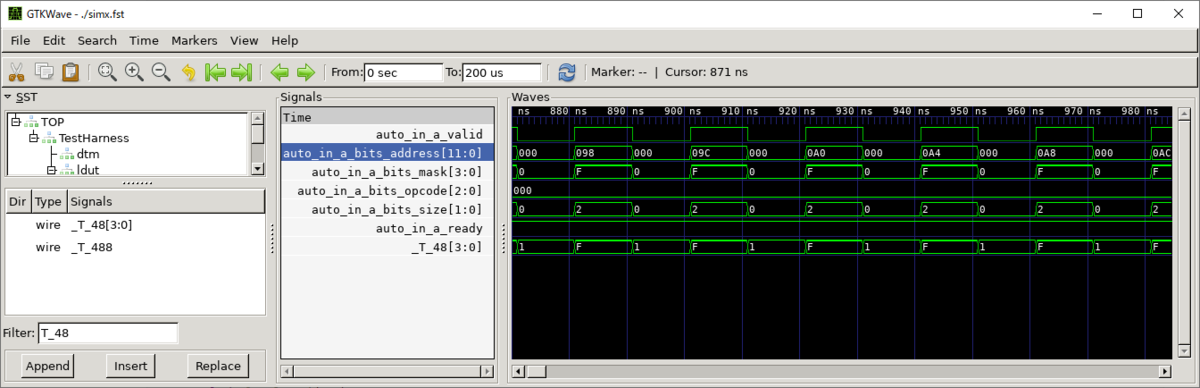
Task: Click the From time input field
Action: 402,72
